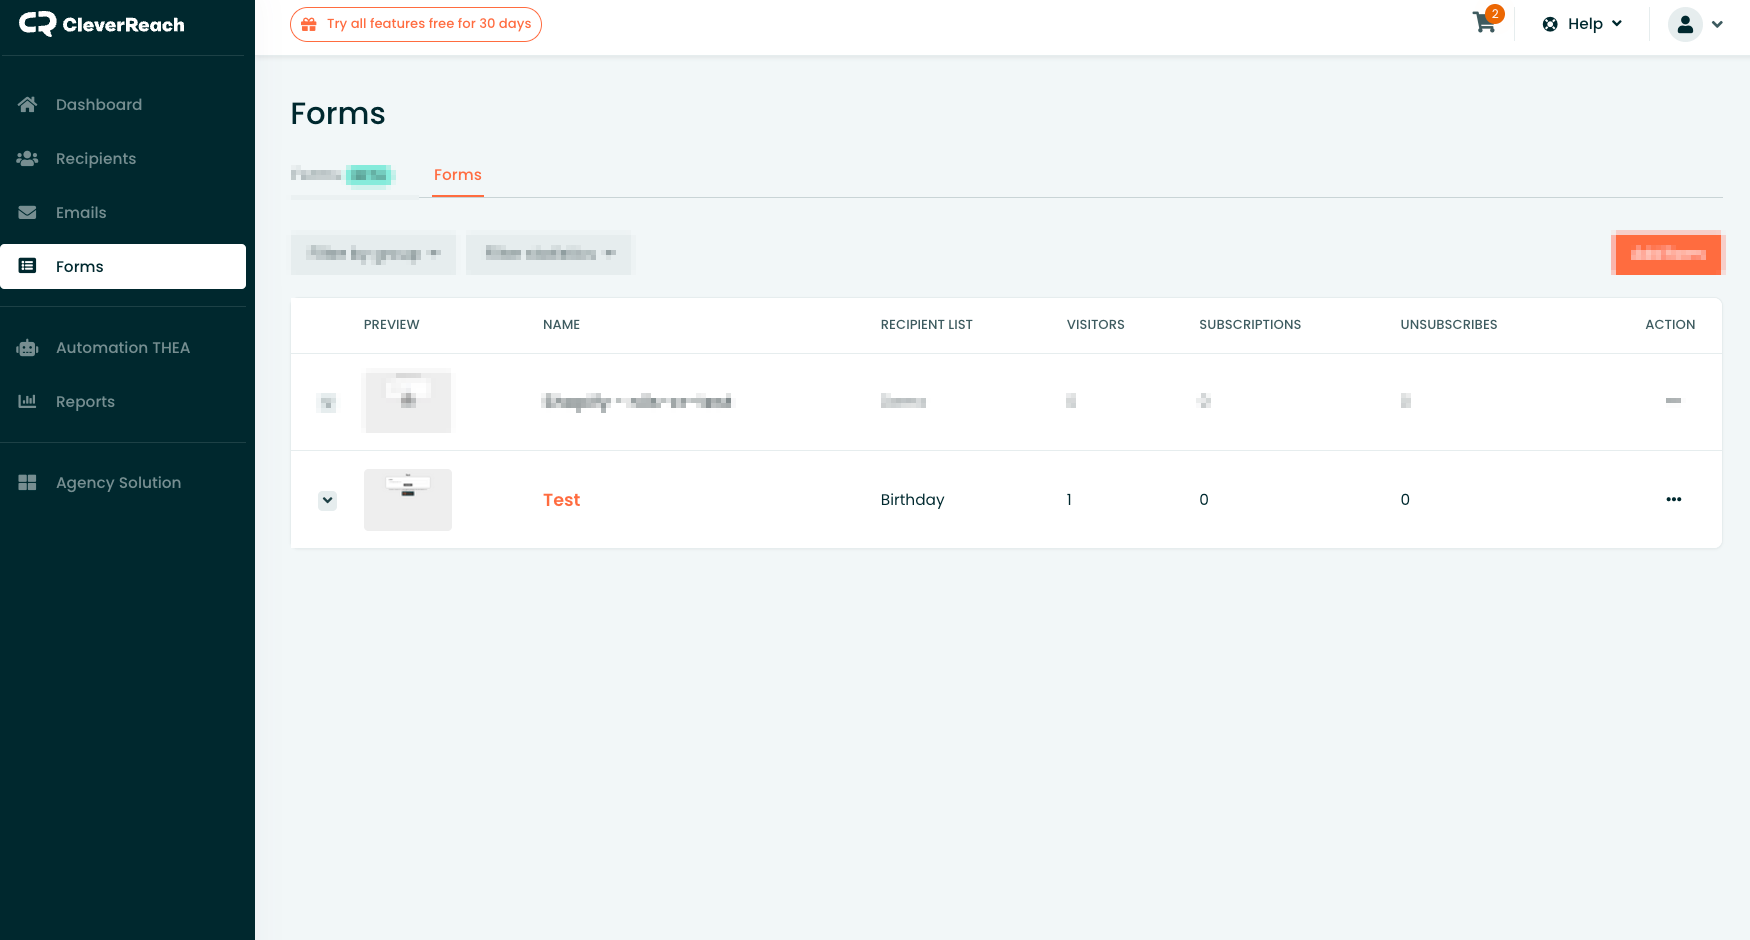Open three-dots action menu for Test form

coord(1673,499)
